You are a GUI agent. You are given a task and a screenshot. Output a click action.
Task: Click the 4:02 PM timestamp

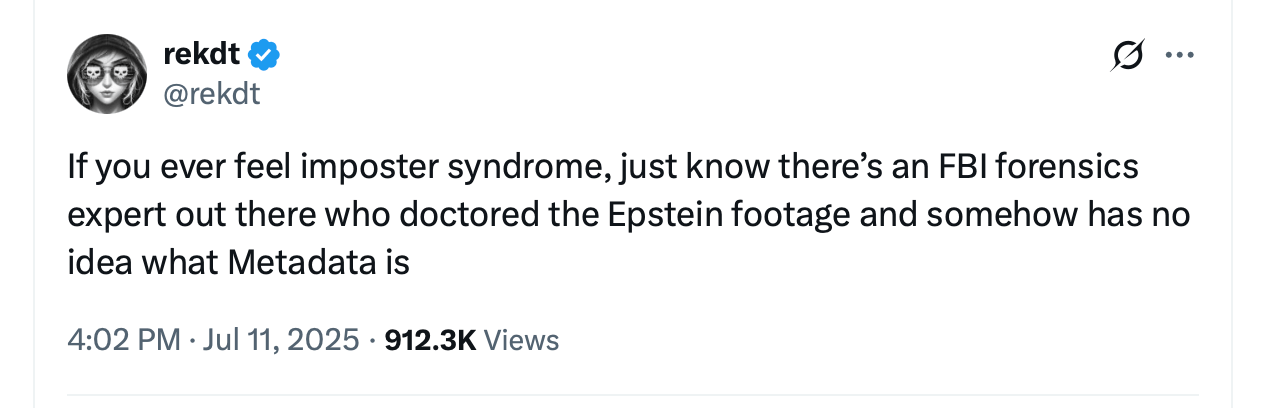coord(124,340)
